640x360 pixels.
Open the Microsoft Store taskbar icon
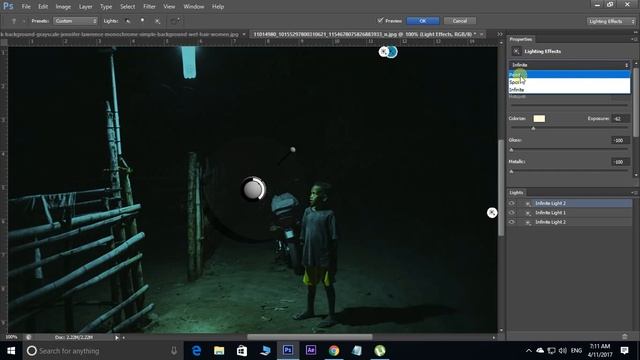242,350
